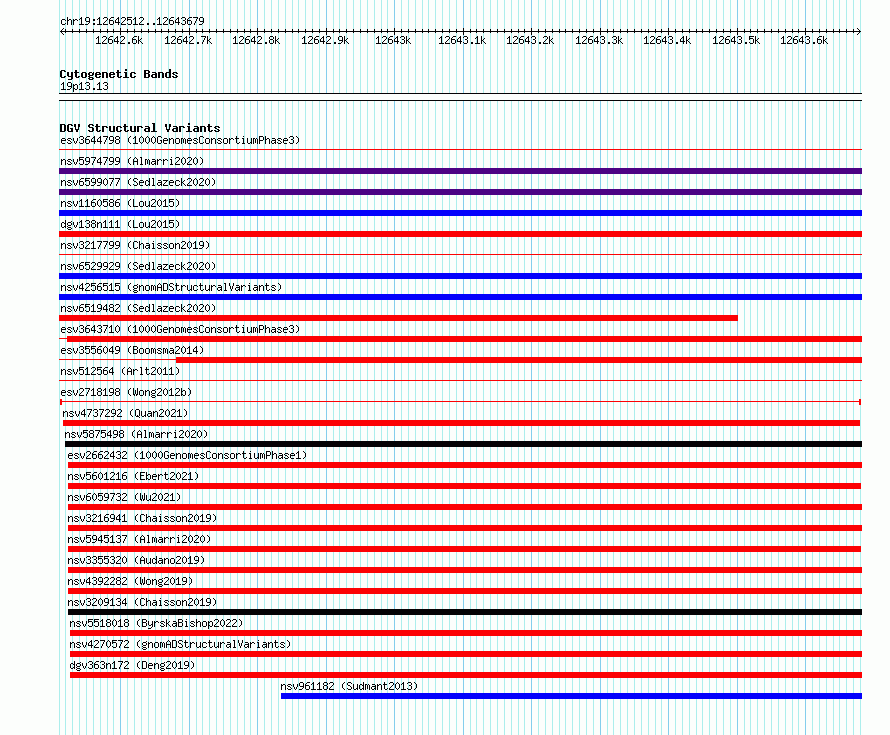
Task: Select the nsv5945137 (Almarri2020) label
Action: [139, 539]
